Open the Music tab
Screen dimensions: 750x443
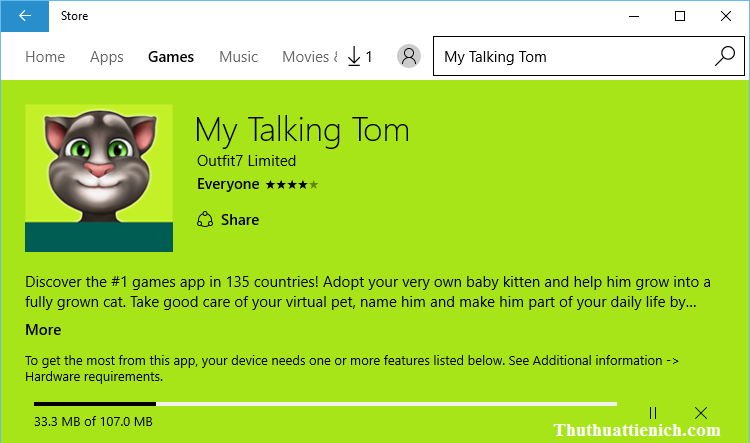(x=238, y=57)
